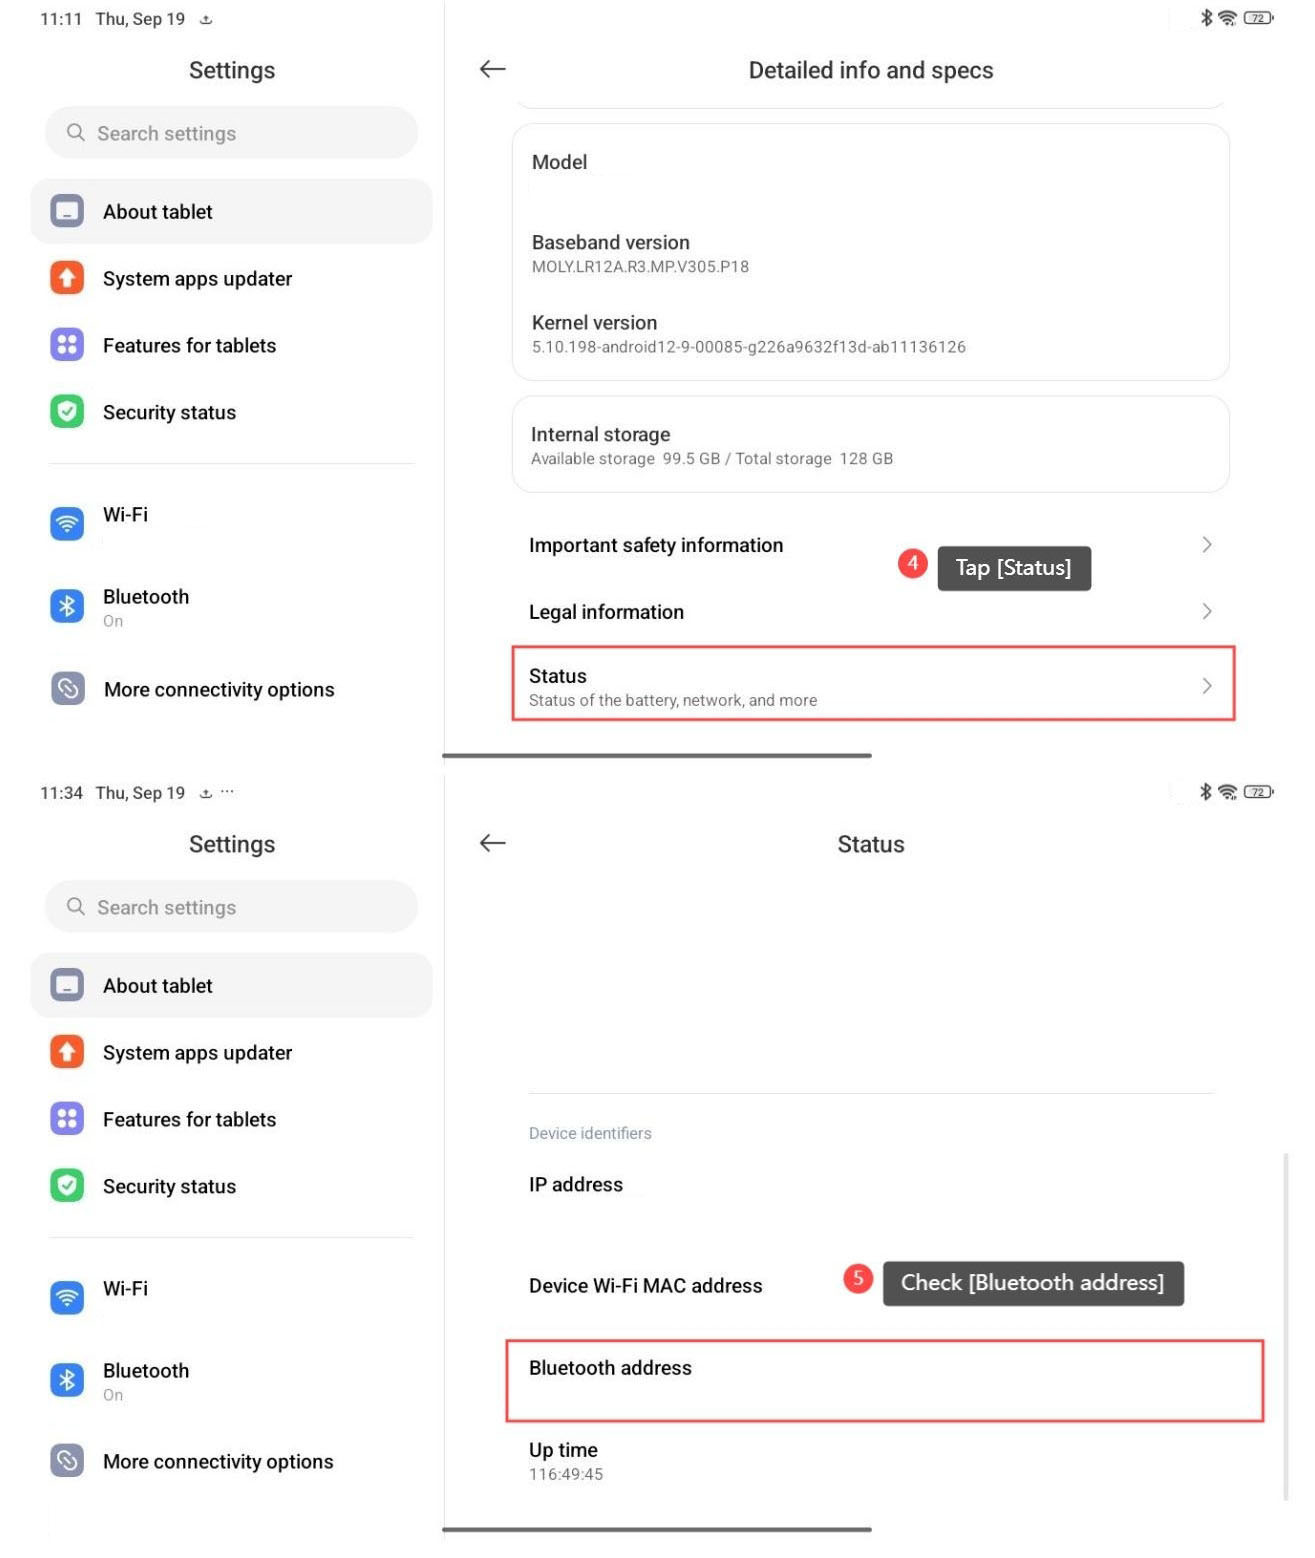
Task: Click About tablet icon in lower sidebar
Action: click(x=67, y=985)
